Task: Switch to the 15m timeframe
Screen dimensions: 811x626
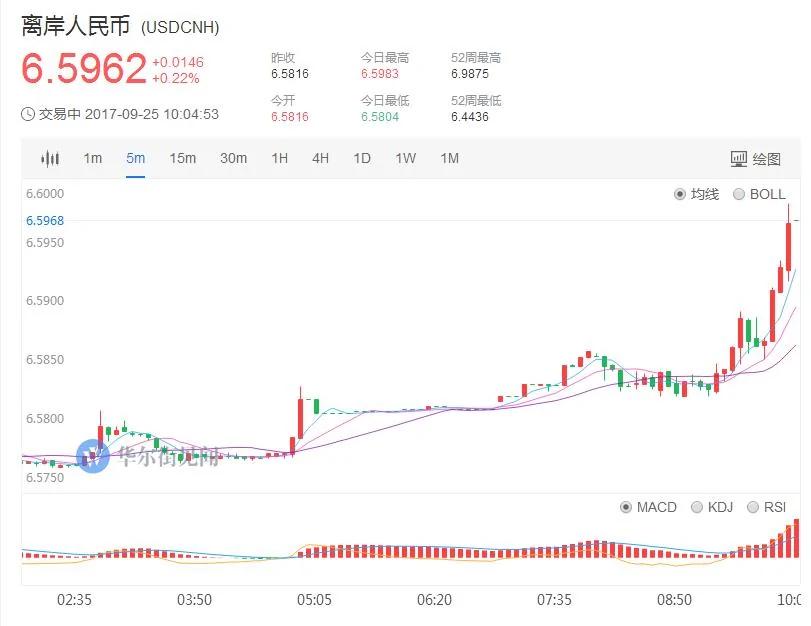Action: tap(183, 158)
